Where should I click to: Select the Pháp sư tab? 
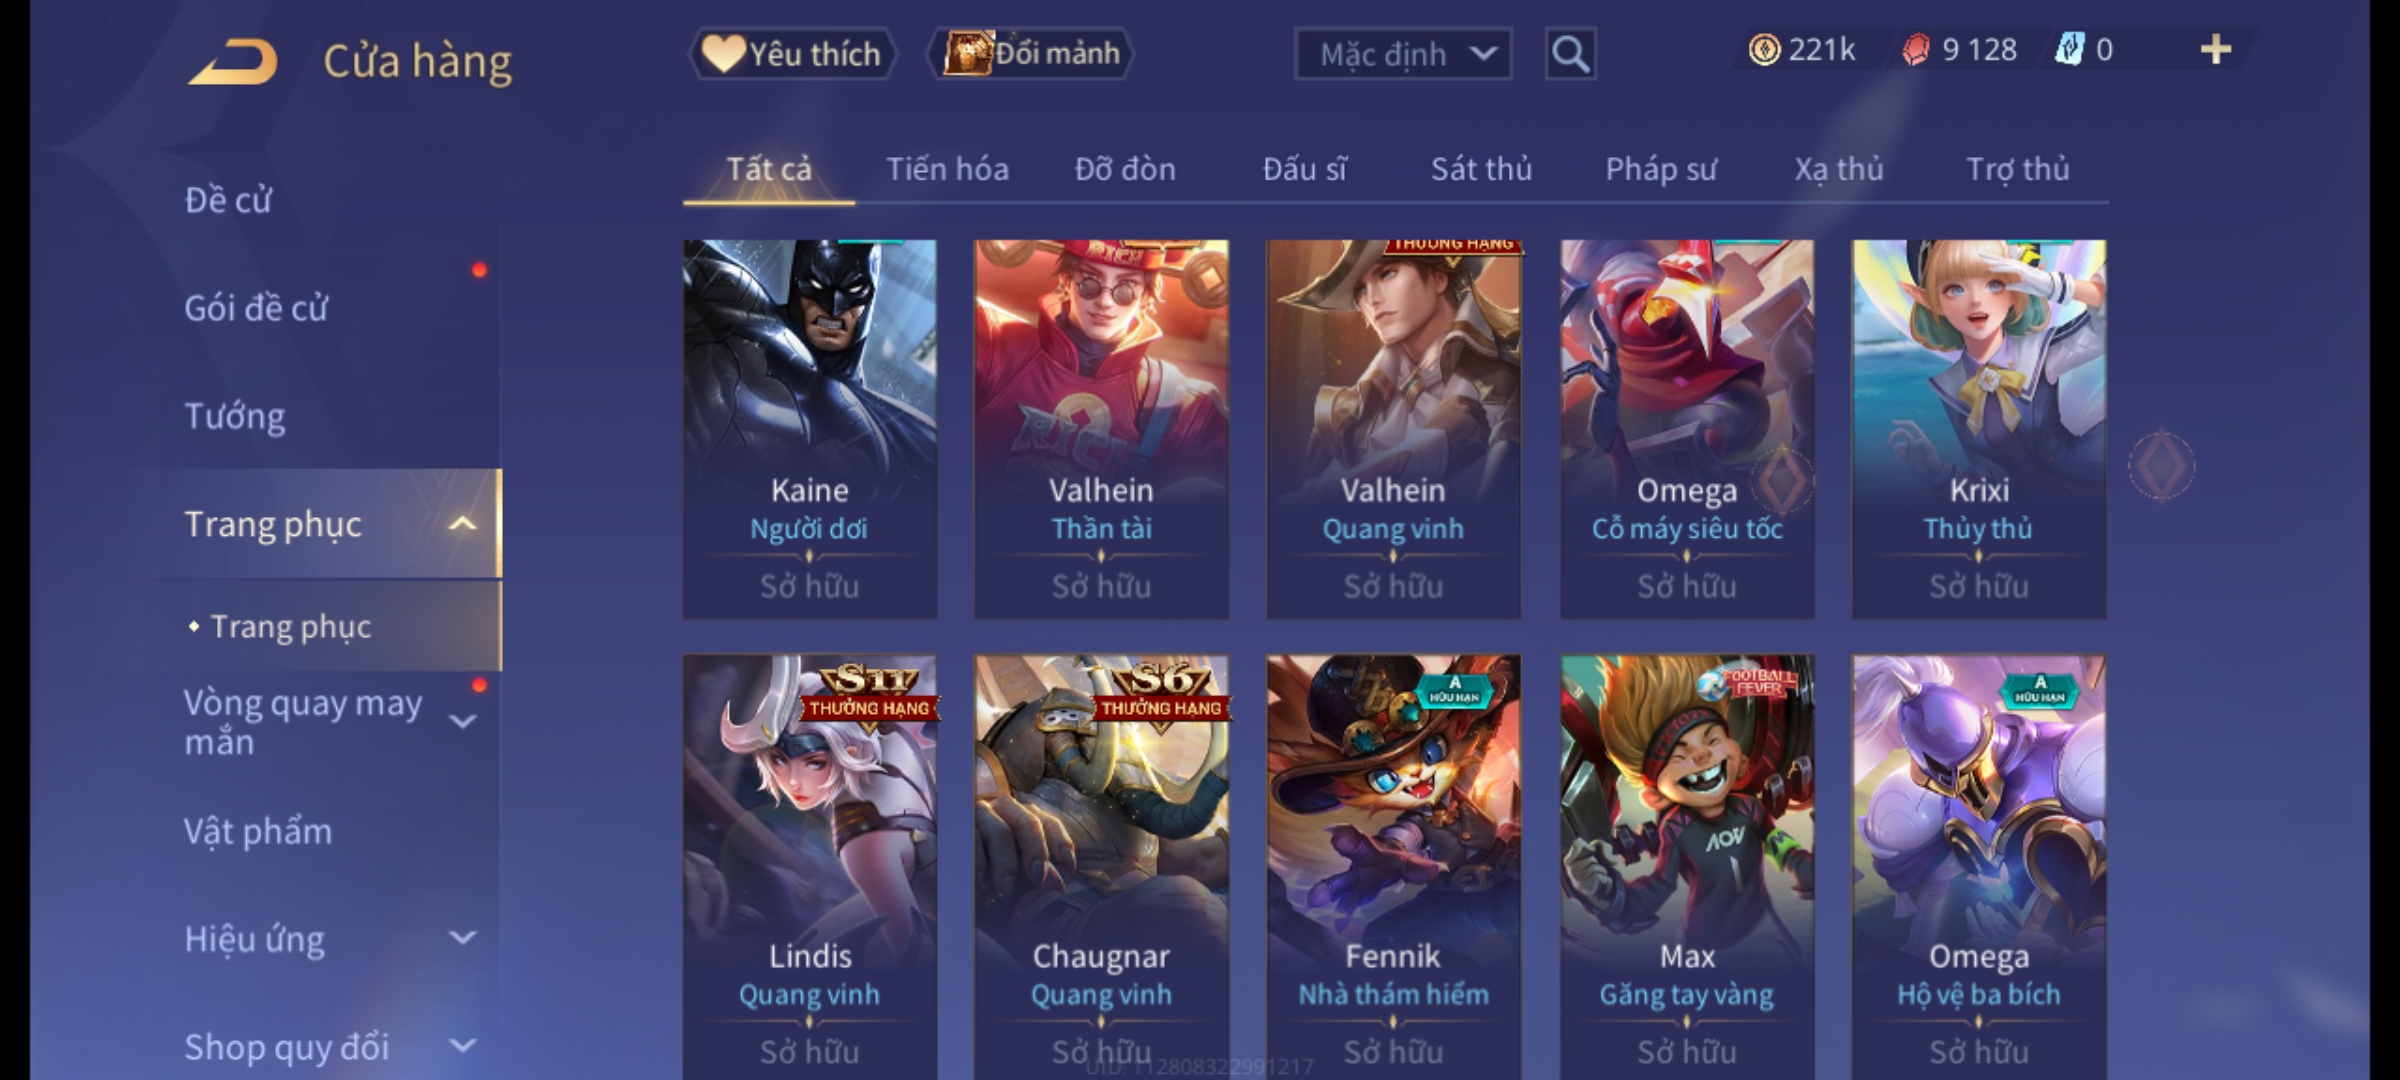1660,169
